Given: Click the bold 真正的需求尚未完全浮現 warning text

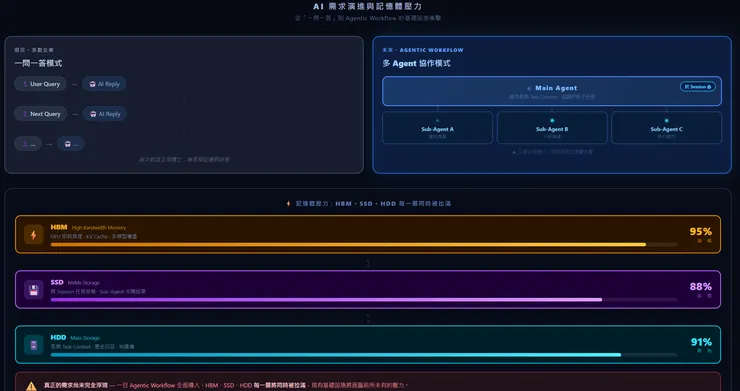Looking at the screenshot, I should [76, 385].
